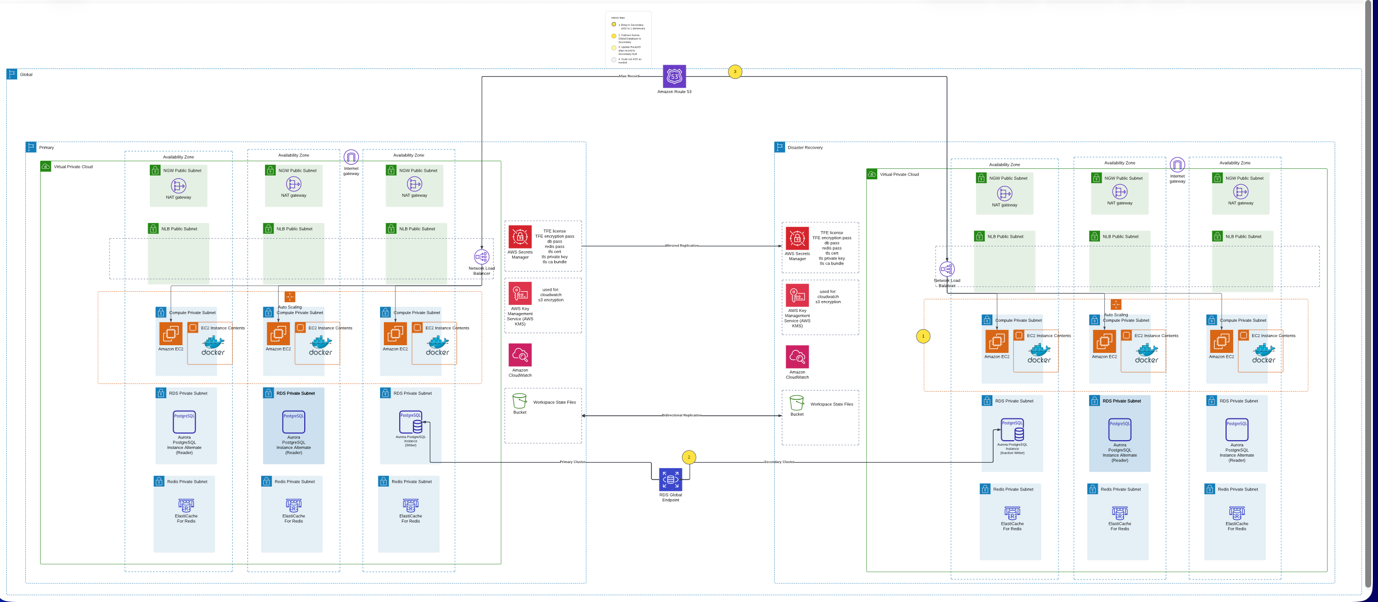This screenshot has width=1378, height=602.
Task: Click the vertical scrollbar on the right edge
Action: click(x=1369, y=294)
